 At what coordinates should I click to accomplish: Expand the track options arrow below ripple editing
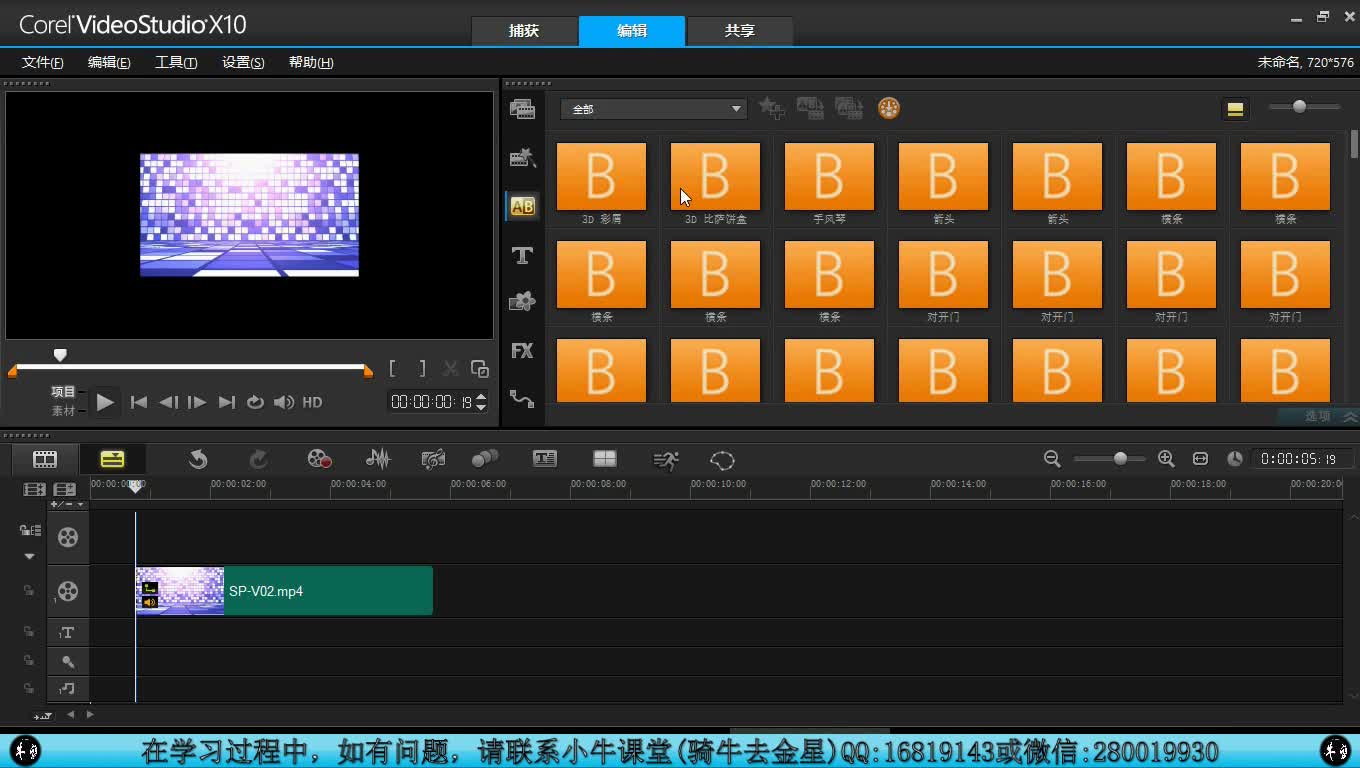28,555
